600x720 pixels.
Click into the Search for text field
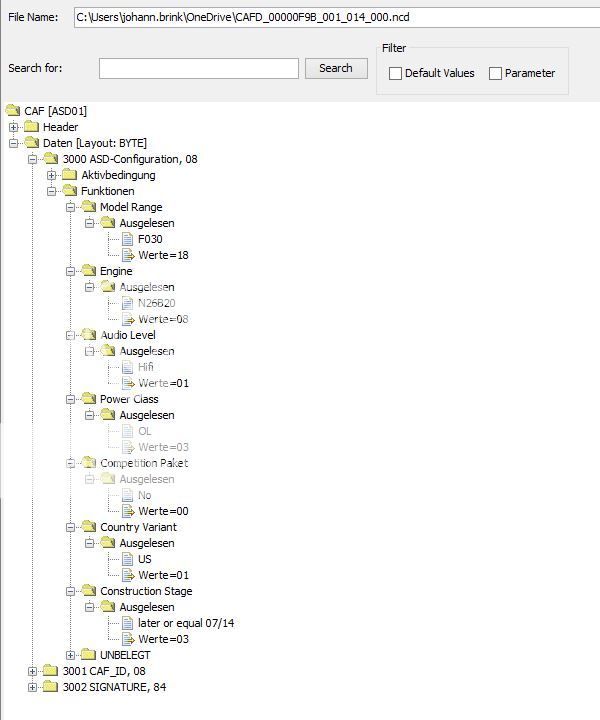(199, 68)
